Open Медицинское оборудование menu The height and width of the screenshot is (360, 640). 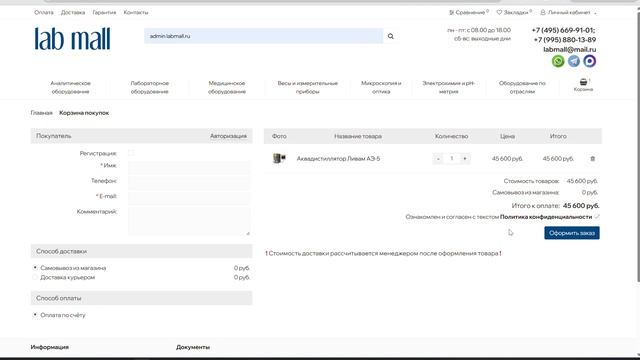click(x=227, y=87)
